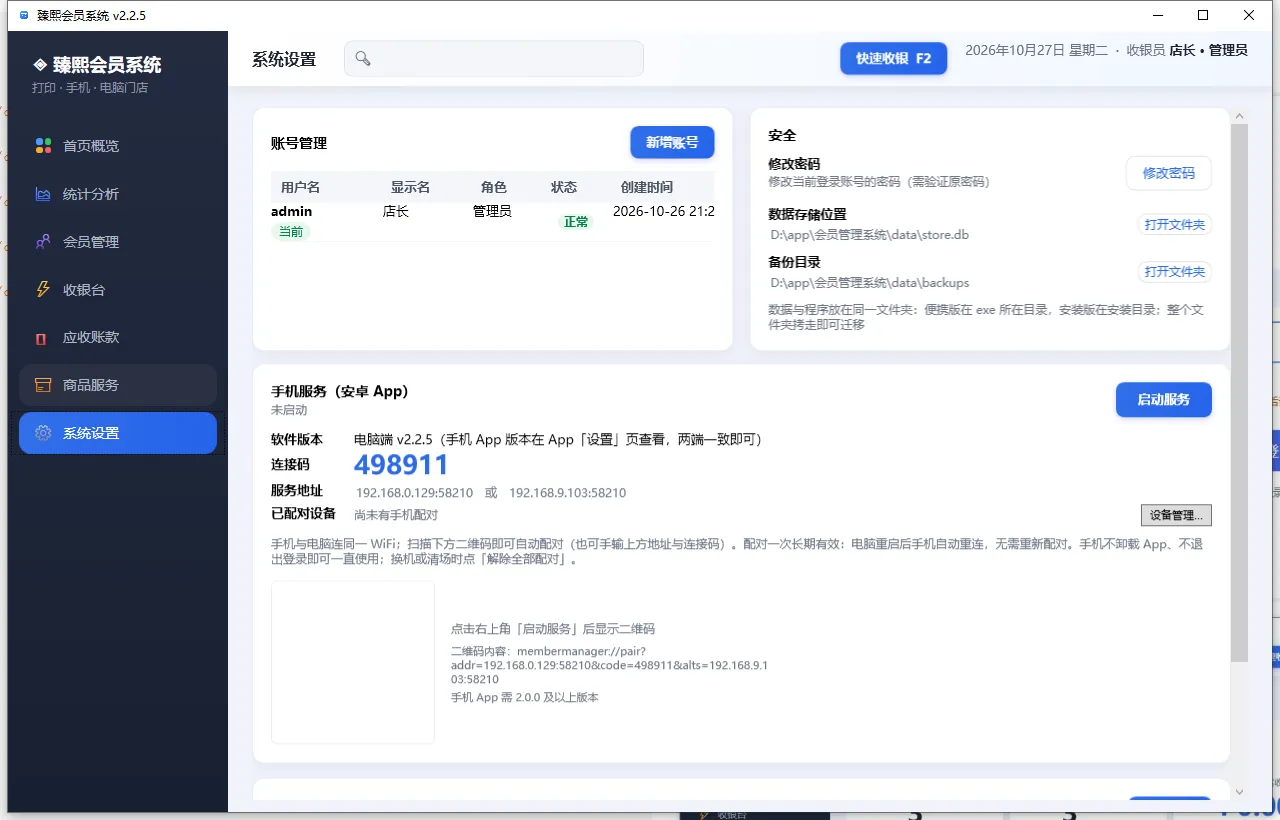Click the path D:\app\会员管理系统\data\store.db
1280x820 pixels.
tap(869, 235)
